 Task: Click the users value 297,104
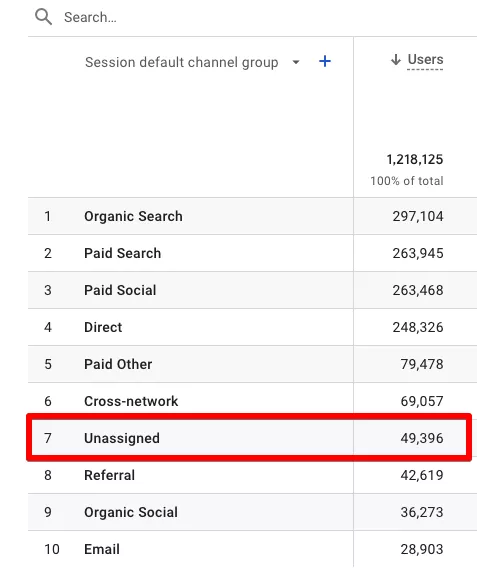pos(418,216)
